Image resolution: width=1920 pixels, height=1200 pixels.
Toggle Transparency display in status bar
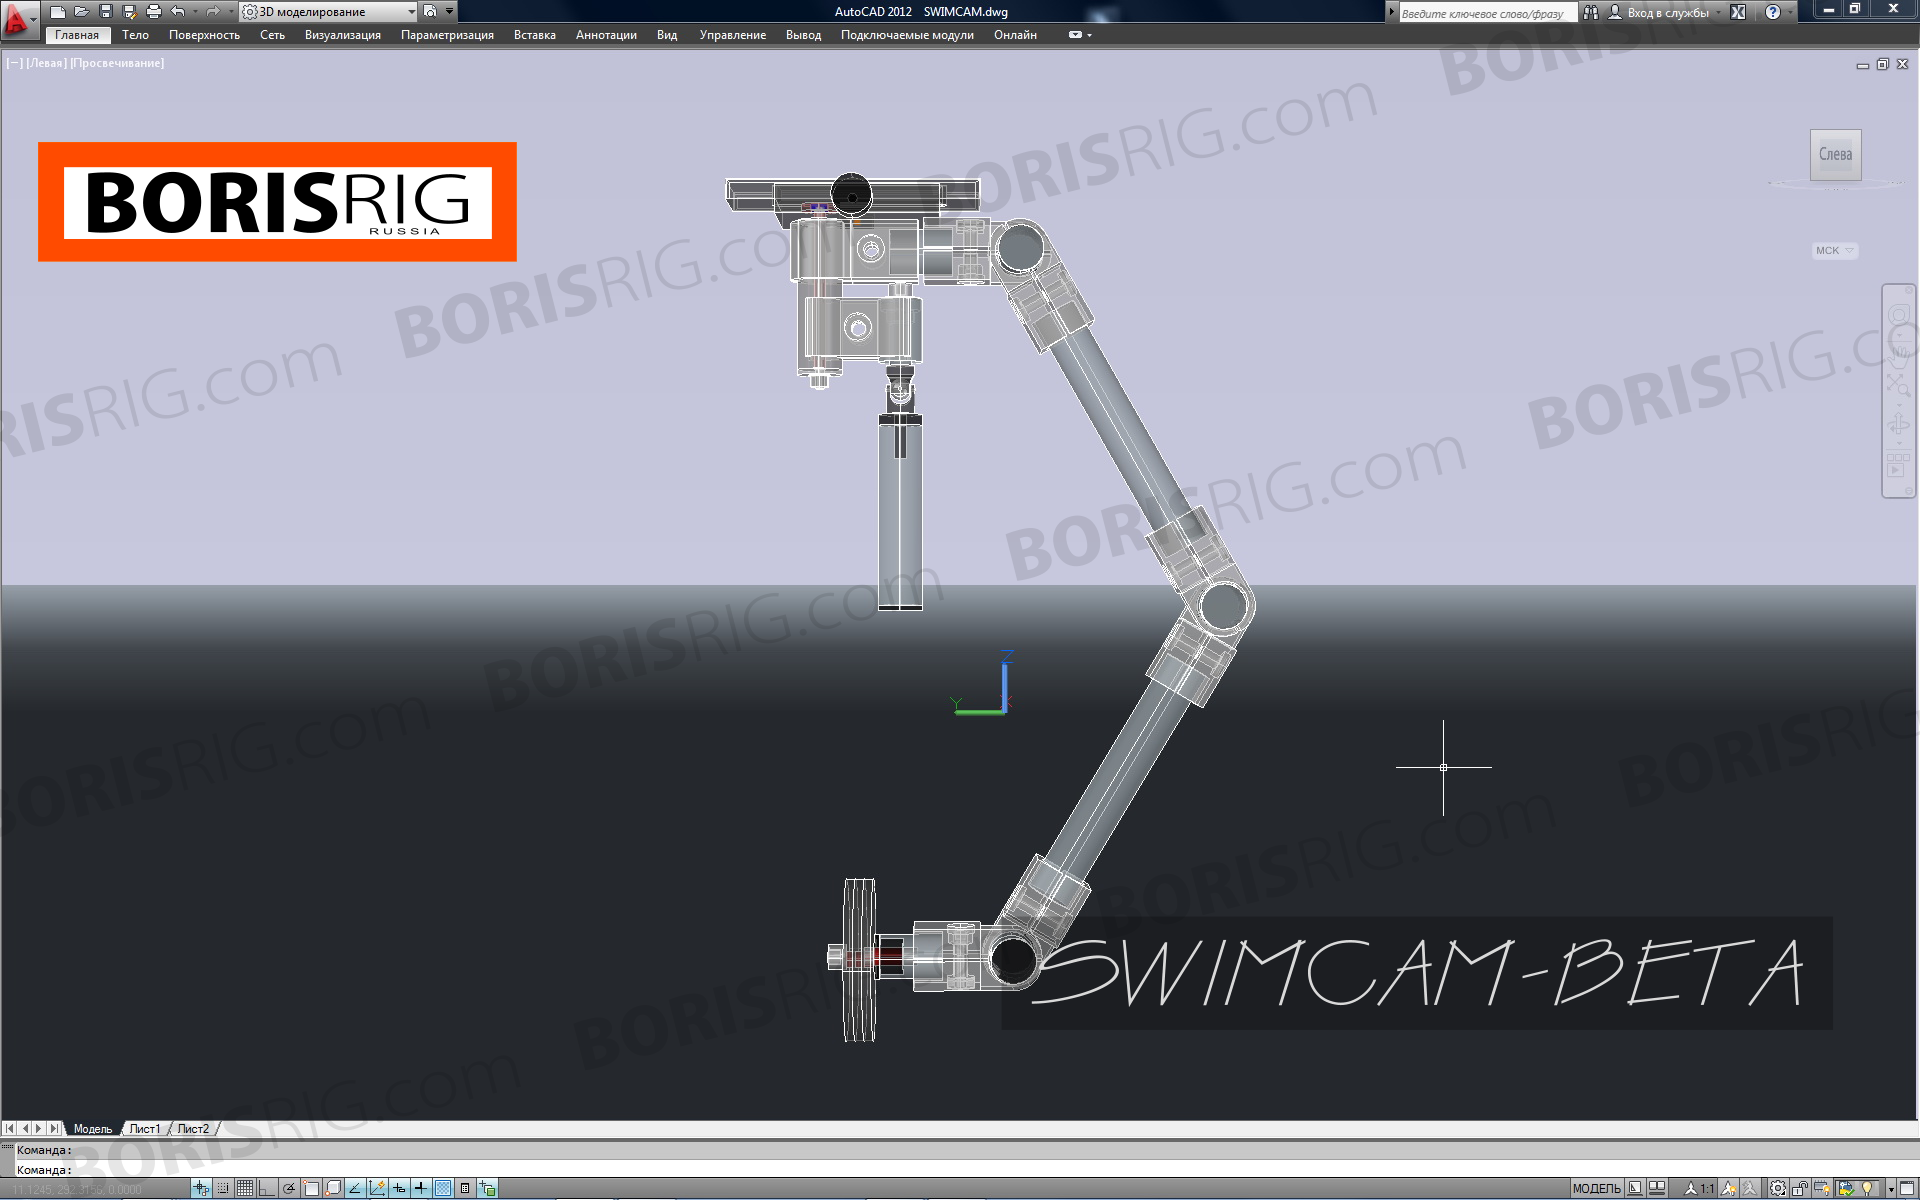coord(443,1189)
